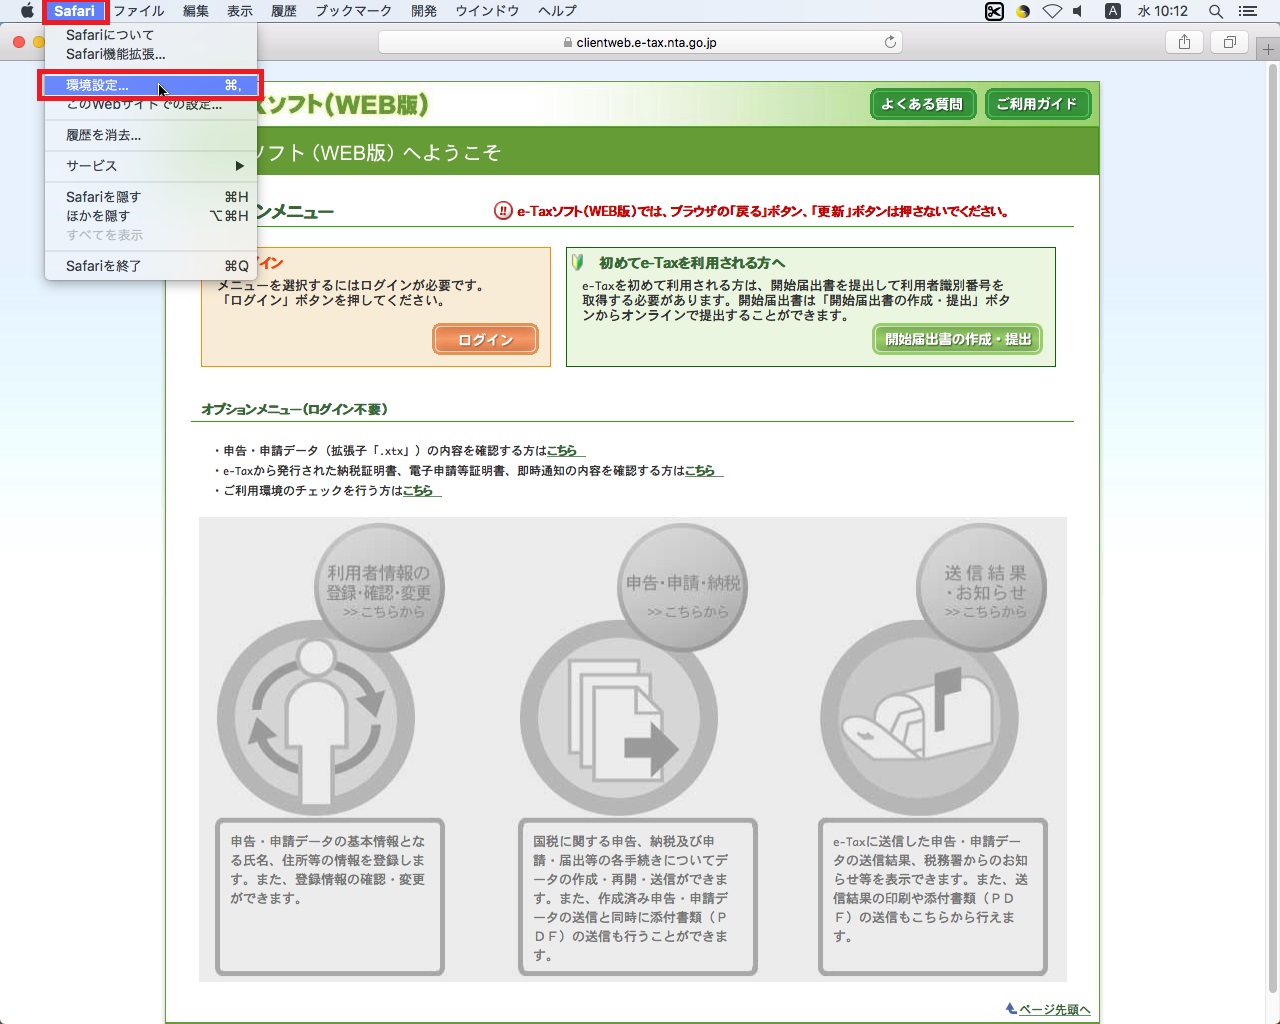1280x1024 pixels.
Task: Open the Notification Center list icon
Action: tap(1247, 12)
